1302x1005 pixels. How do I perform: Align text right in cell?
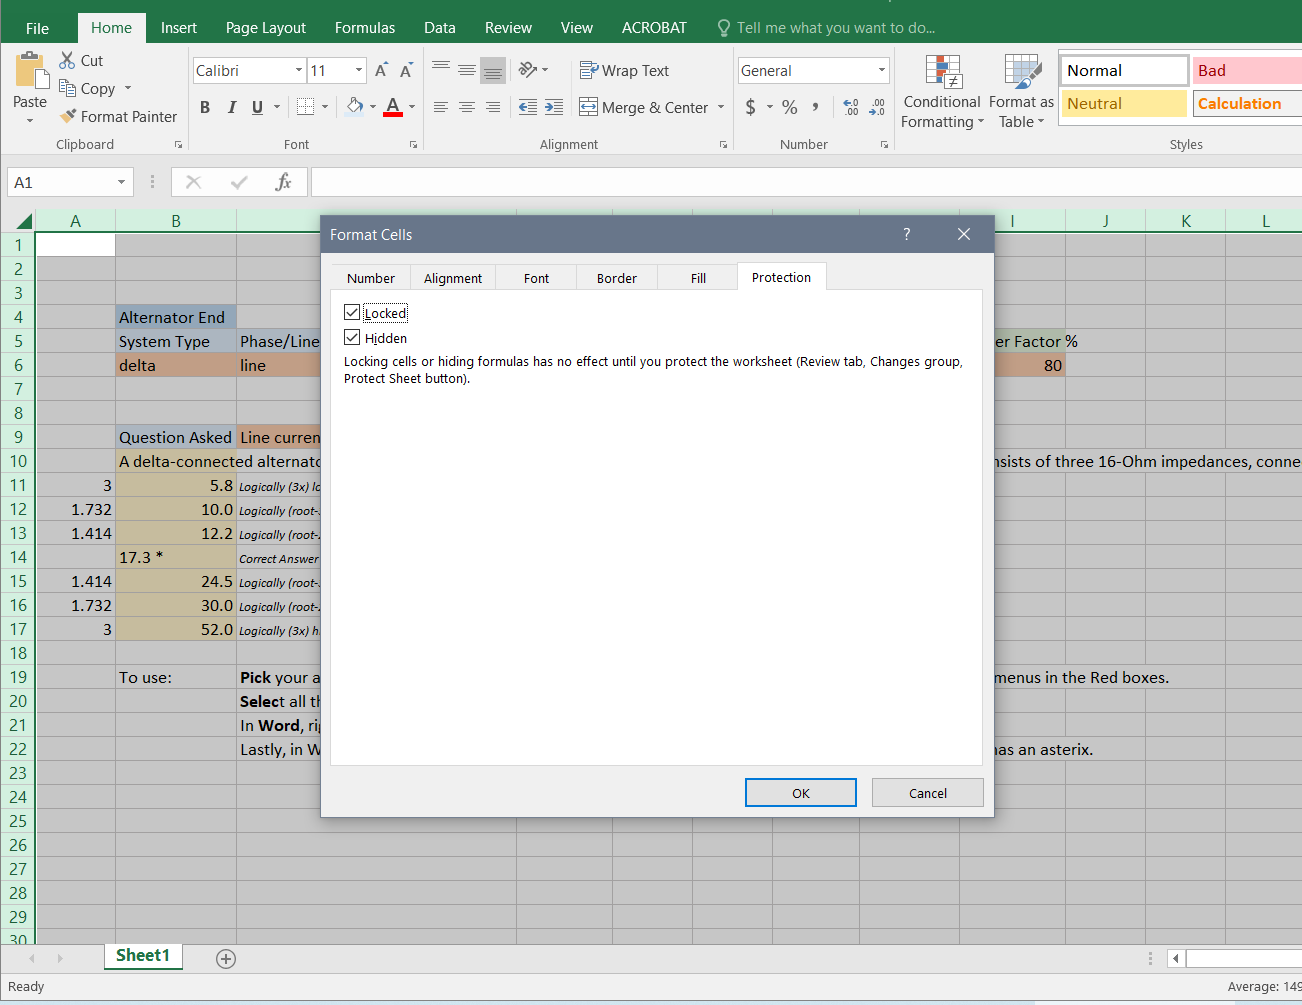[493, 107]
